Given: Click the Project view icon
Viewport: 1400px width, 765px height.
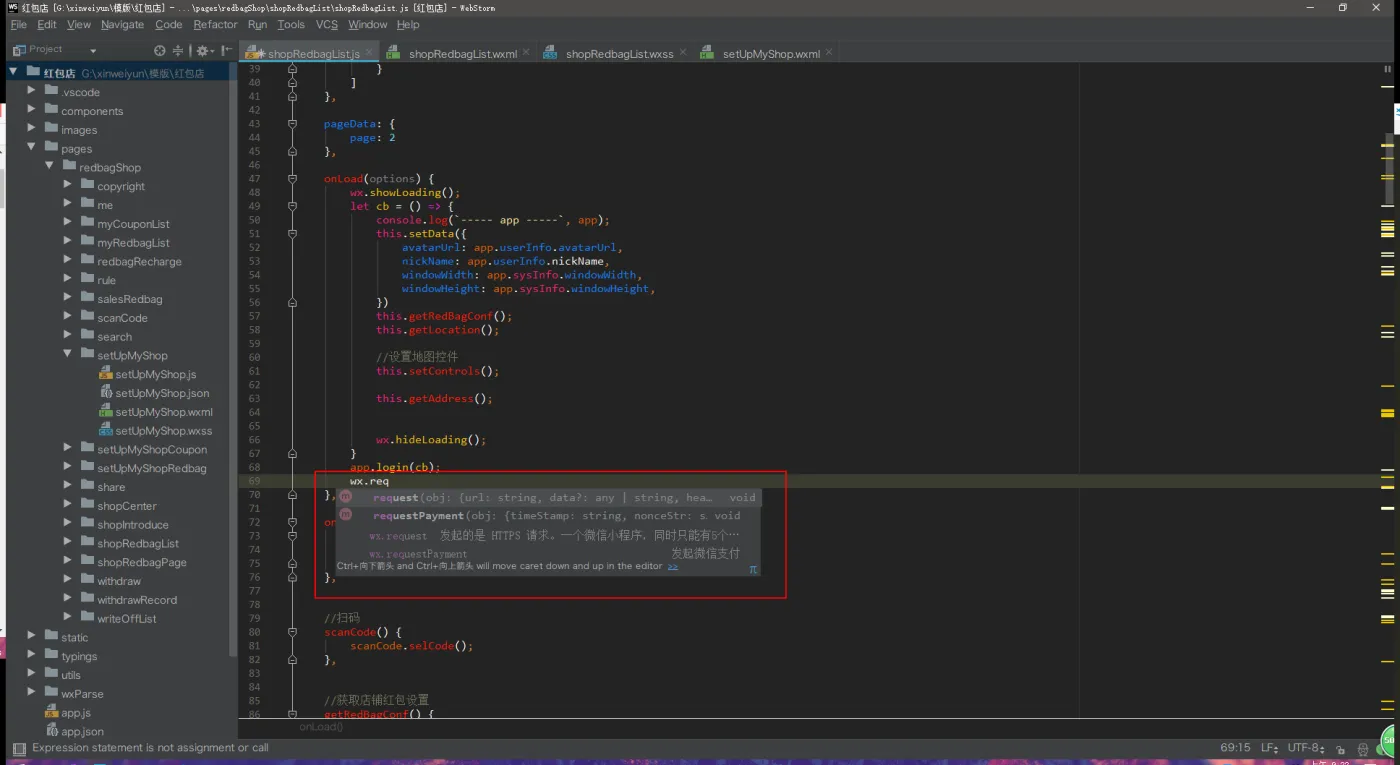Looking at the screenshot, I should [x=19, y=50].
